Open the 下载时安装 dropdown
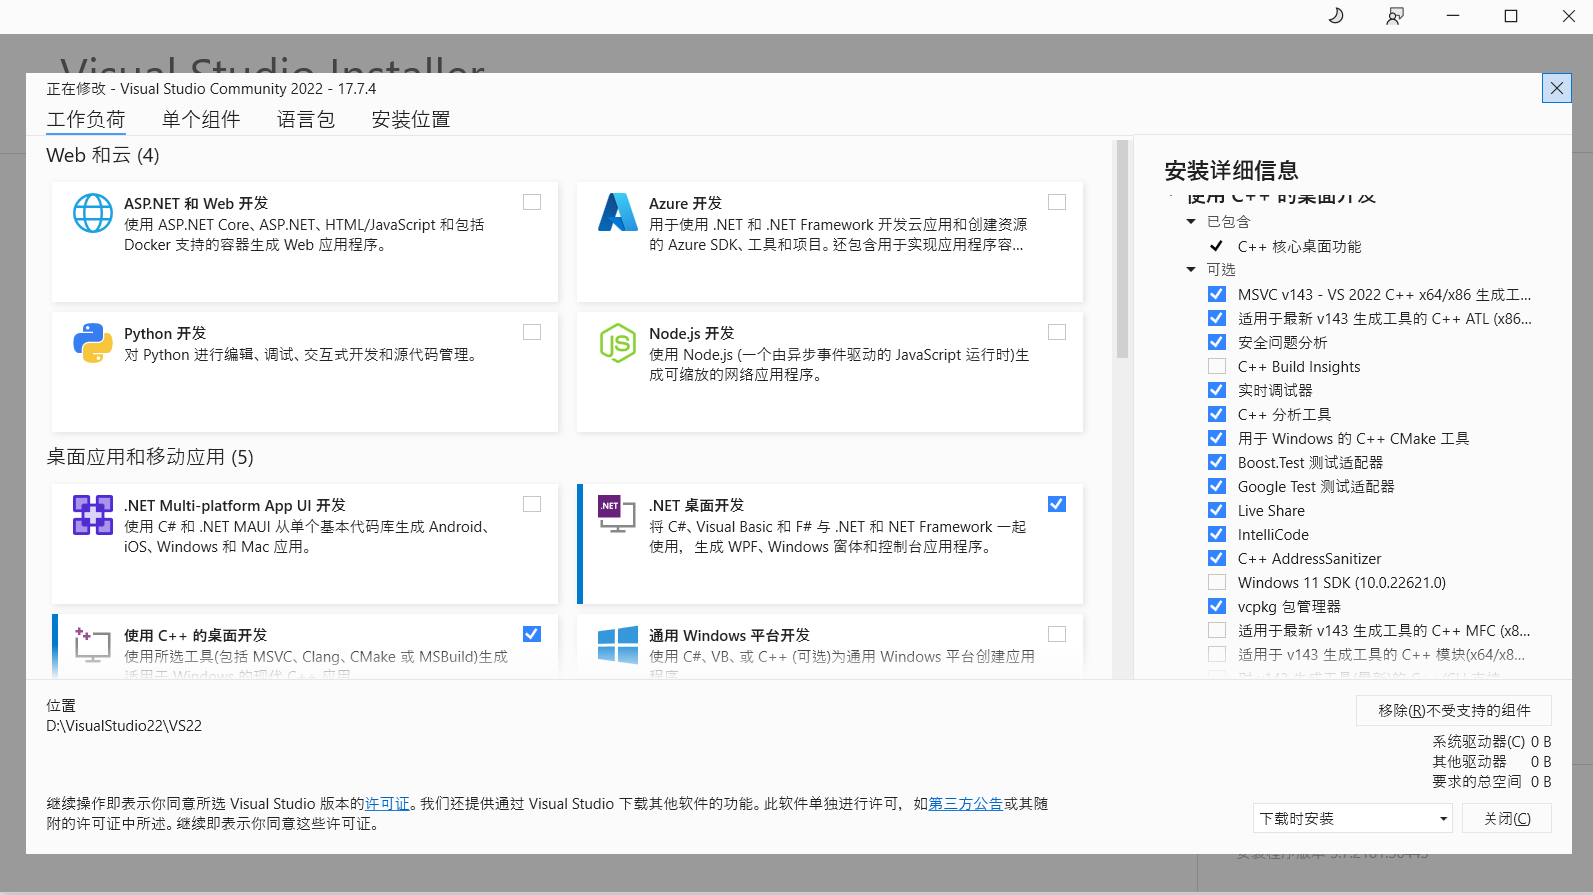 (1352, 818)
